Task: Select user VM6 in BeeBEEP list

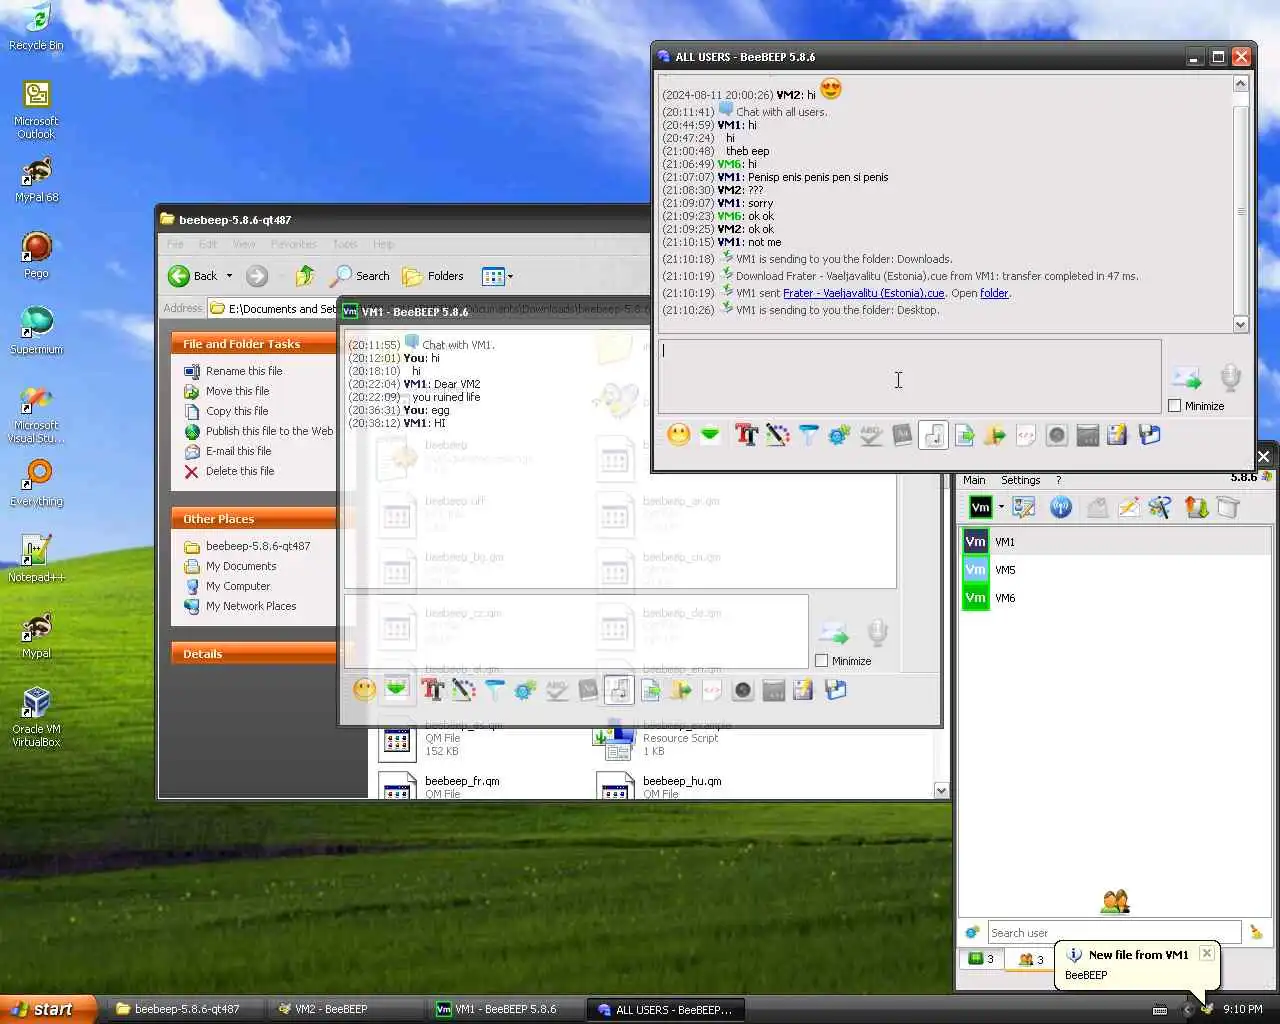Action: pos(1115,598)
